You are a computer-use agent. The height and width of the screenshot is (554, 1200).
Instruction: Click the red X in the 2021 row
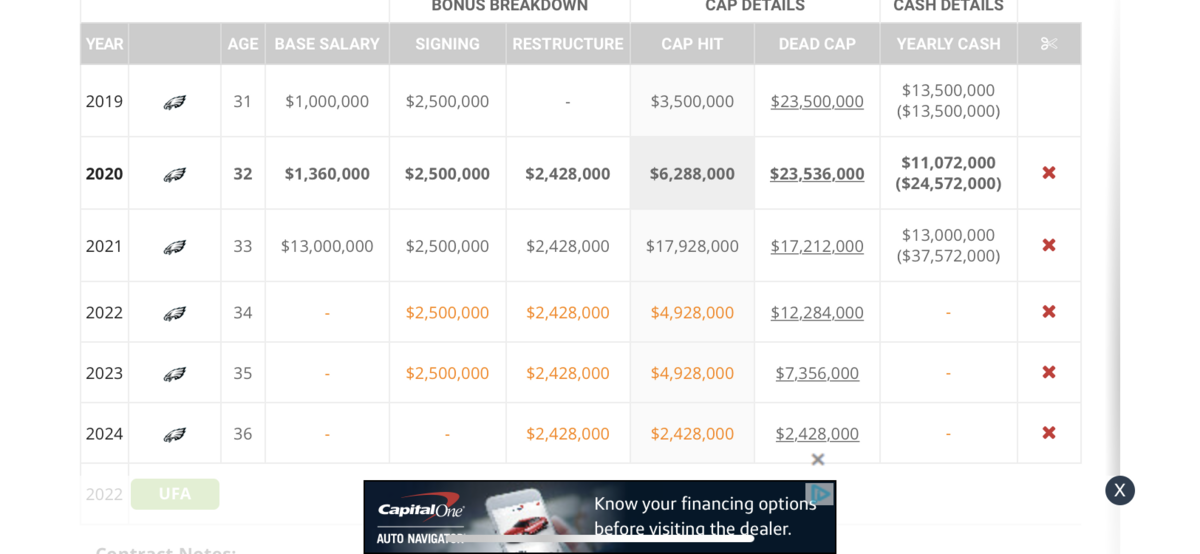tap(1049, 245)
